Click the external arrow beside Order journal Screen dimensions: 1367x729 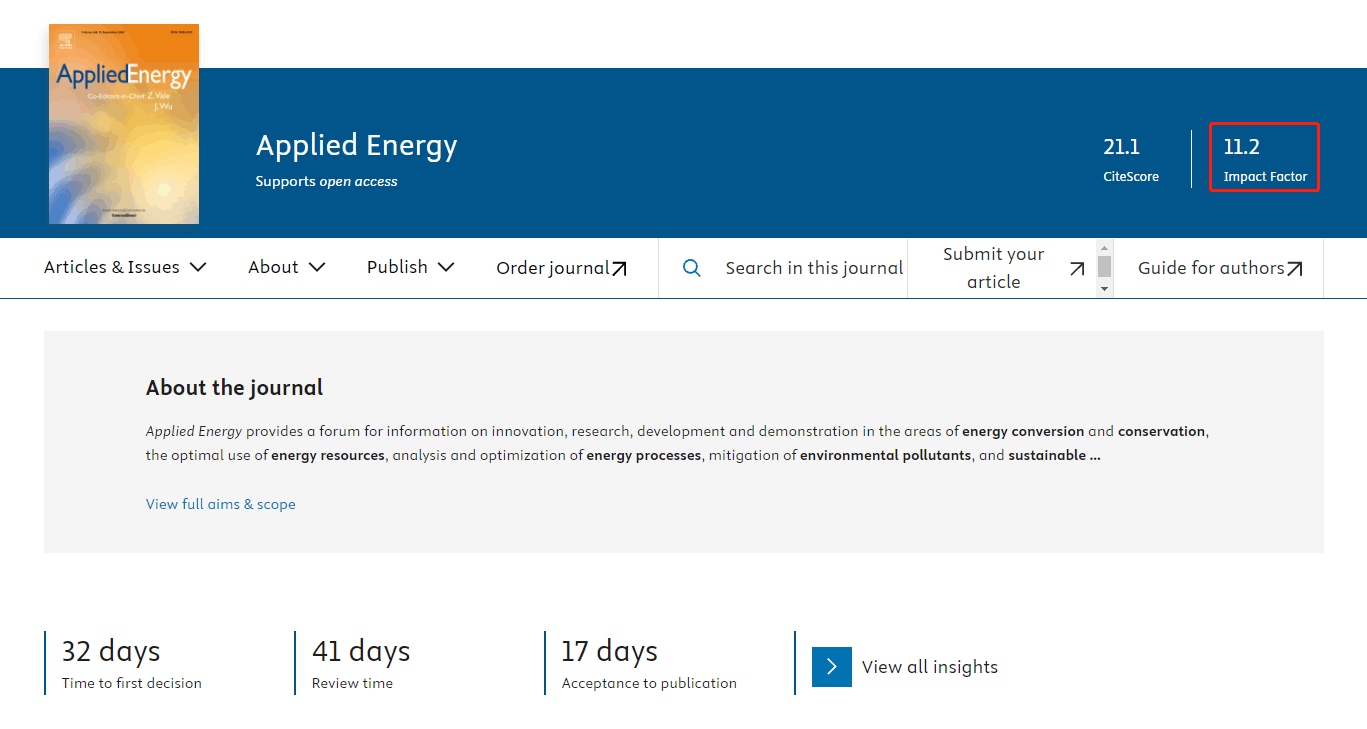(x=619, y=268)
